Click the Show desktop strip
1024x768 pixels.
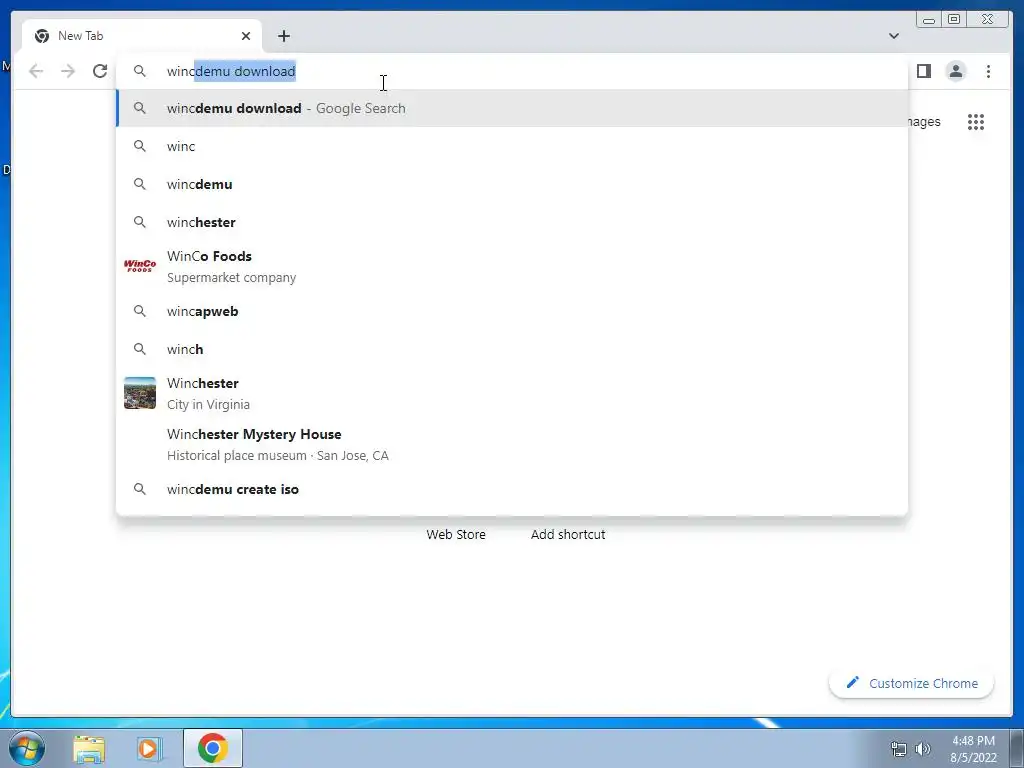[x=1017, y=749]
